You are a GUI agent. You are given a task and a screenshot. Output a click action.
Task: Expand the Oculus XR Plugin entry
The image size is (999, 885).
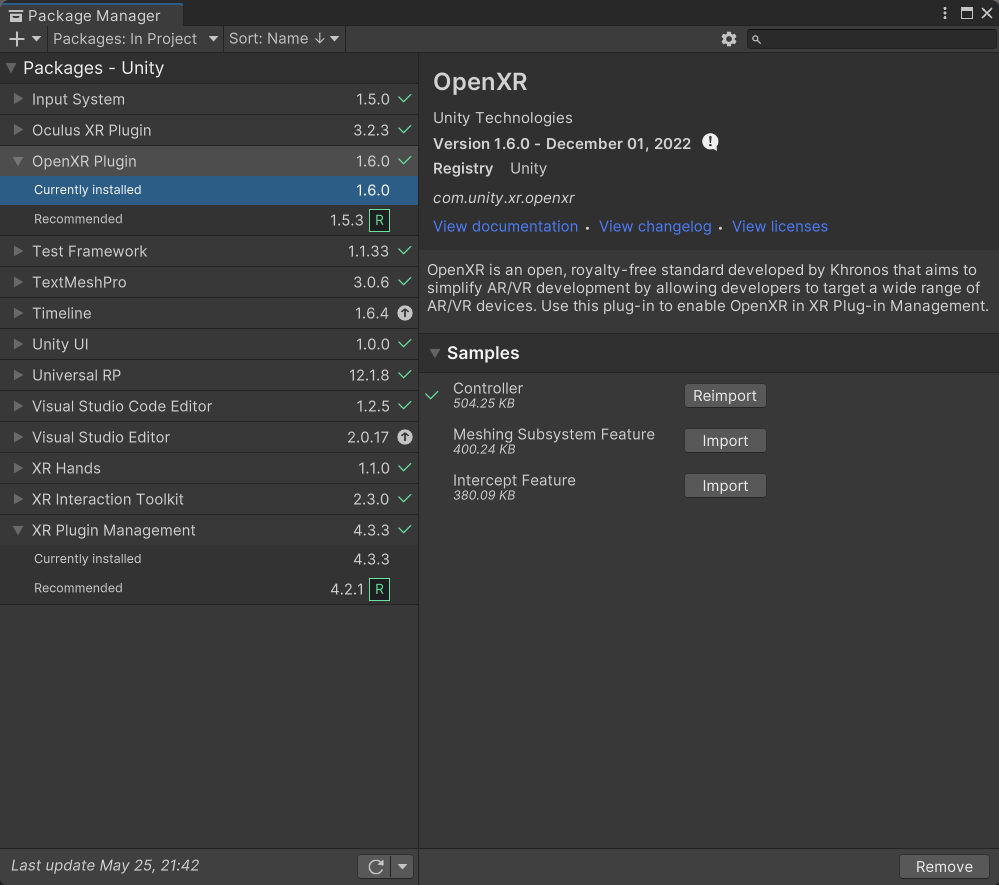pyautogui.click(x=16, y=130)
